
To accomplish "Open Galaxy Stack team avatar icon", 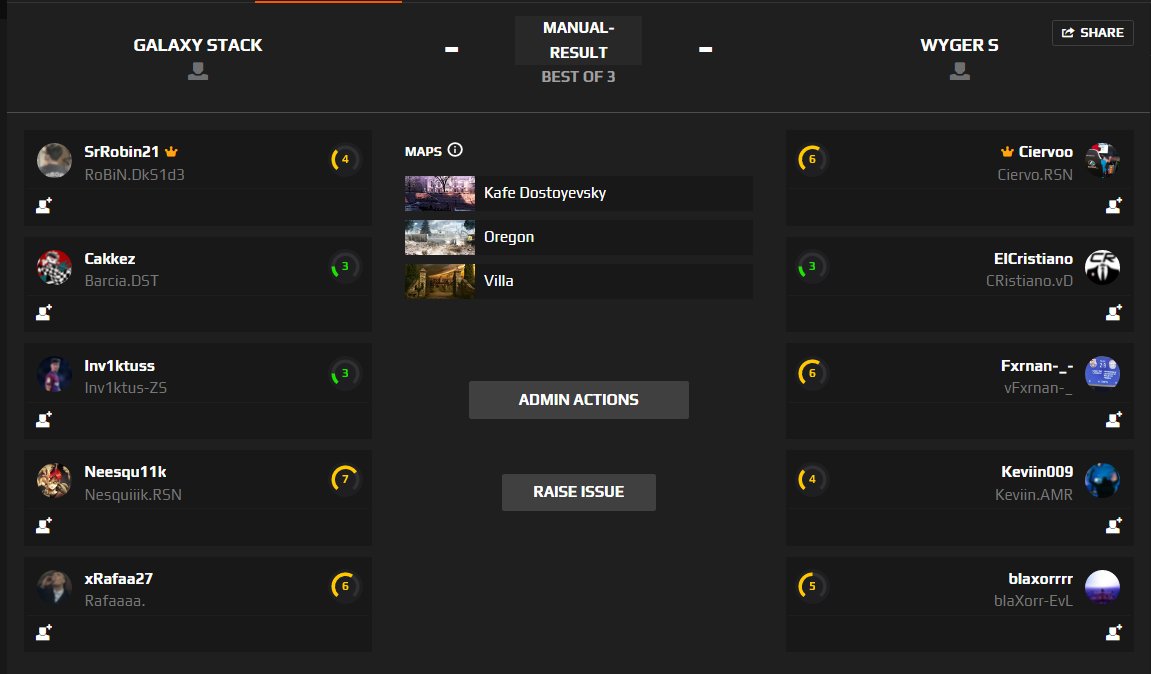I will tap(197, 71).
